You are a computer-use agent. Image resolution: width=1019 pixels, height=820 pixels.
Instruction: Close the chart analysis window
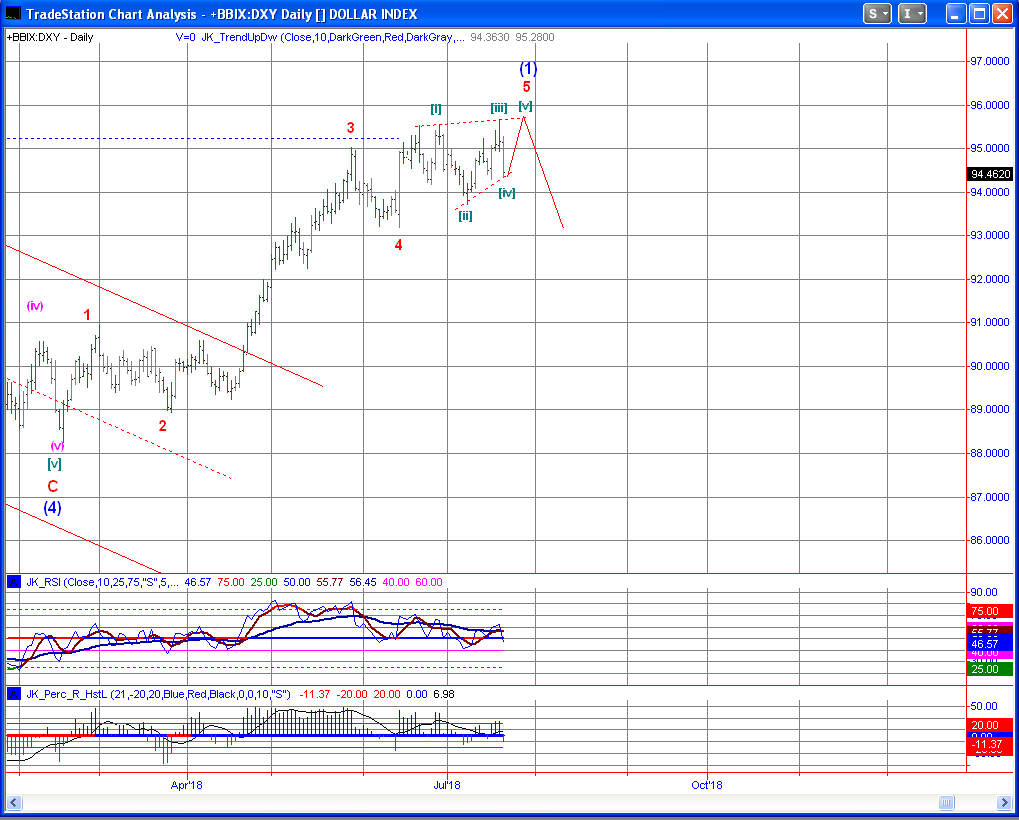pos(1003,14)
